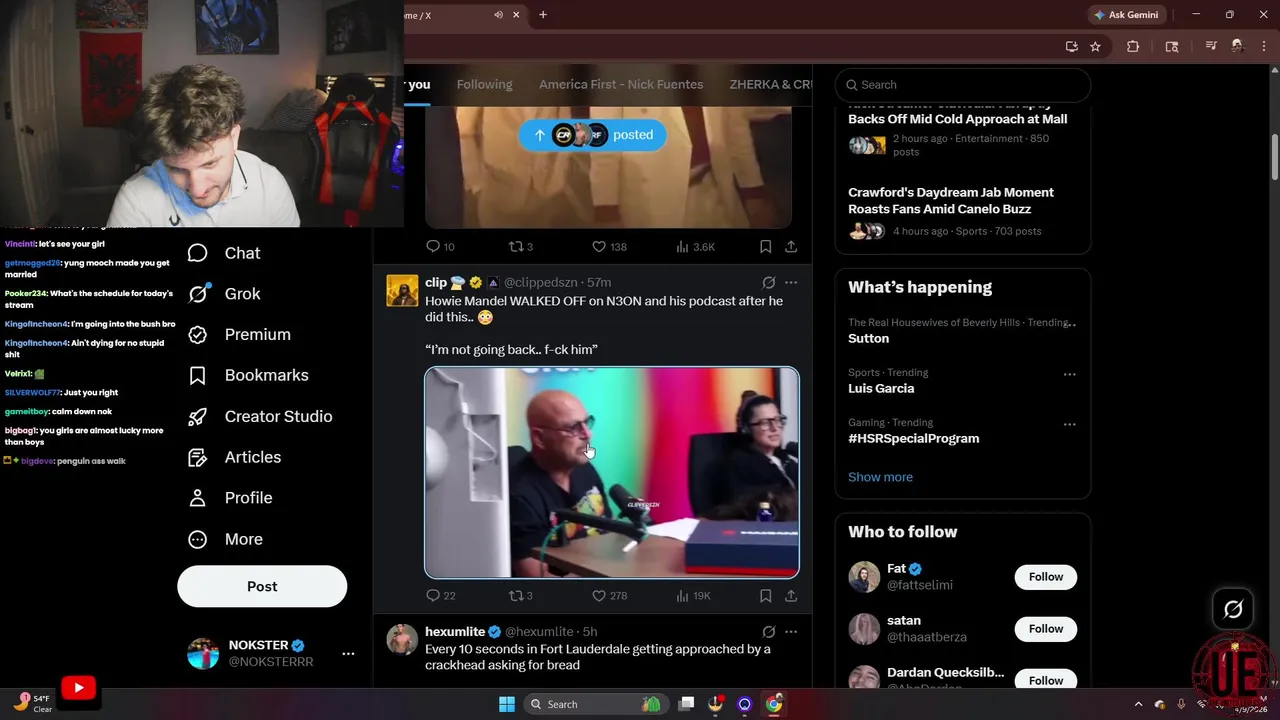Open America First - Nick Fuentes tab

(621, 85)
